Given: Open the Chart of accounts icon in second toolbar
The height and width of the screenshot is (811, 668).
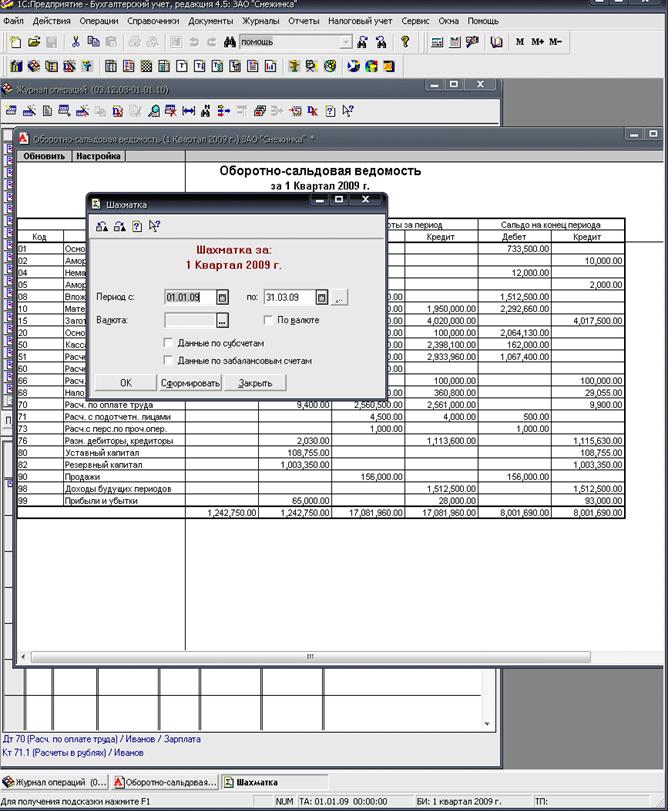Looking at the screenshot, I should pyautogui.click(x=16, y=66).
